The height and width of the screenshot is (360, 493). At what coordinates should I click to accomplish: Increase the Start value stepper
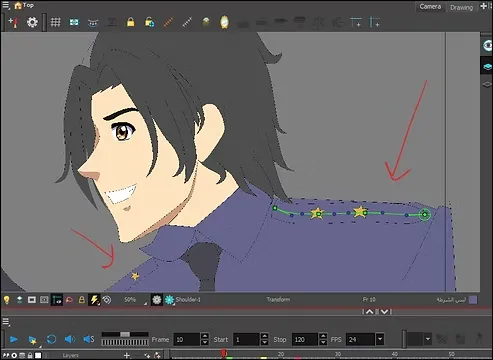coord(264,336)
